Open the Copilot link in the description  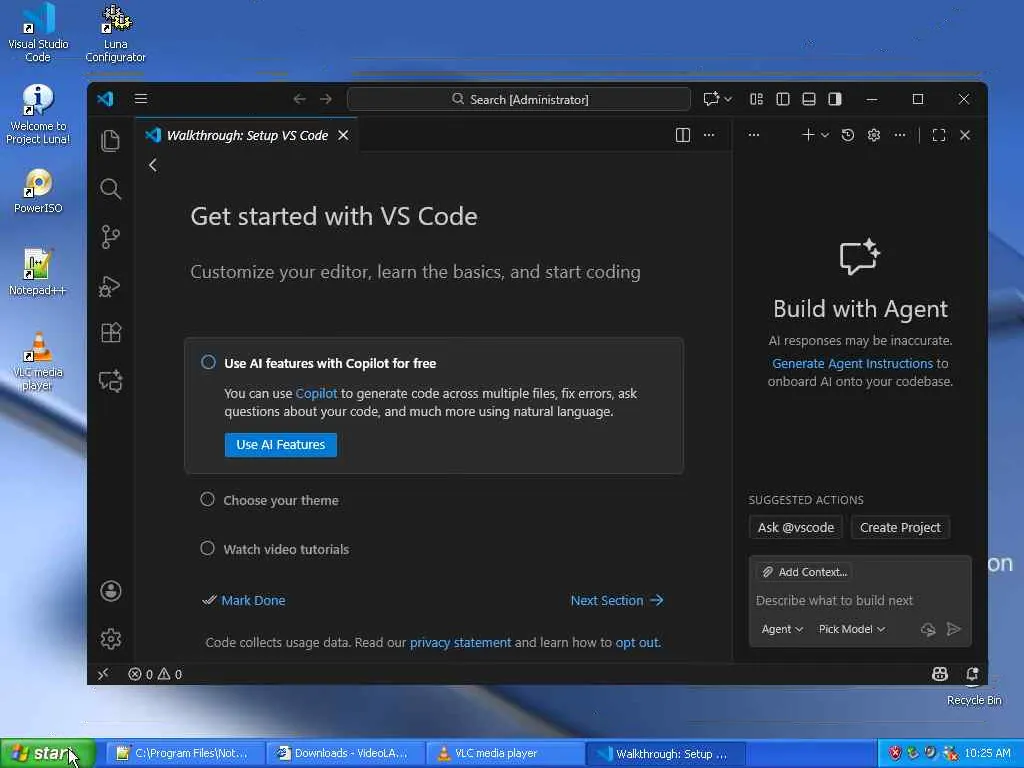pyautogui.click(x=316, y=393)
